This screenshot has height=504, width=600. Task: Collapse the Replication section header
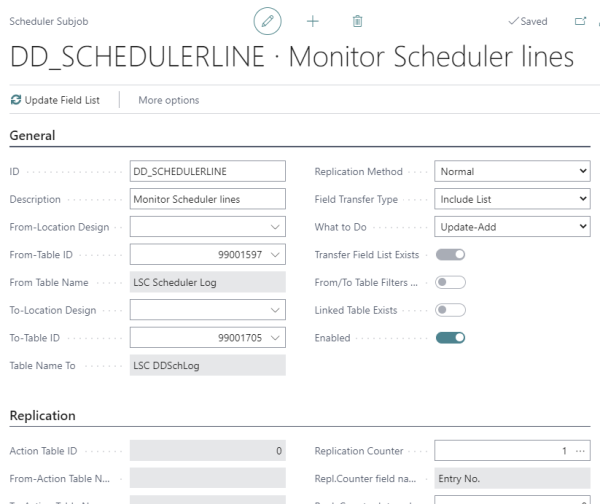tap(42, 416)
